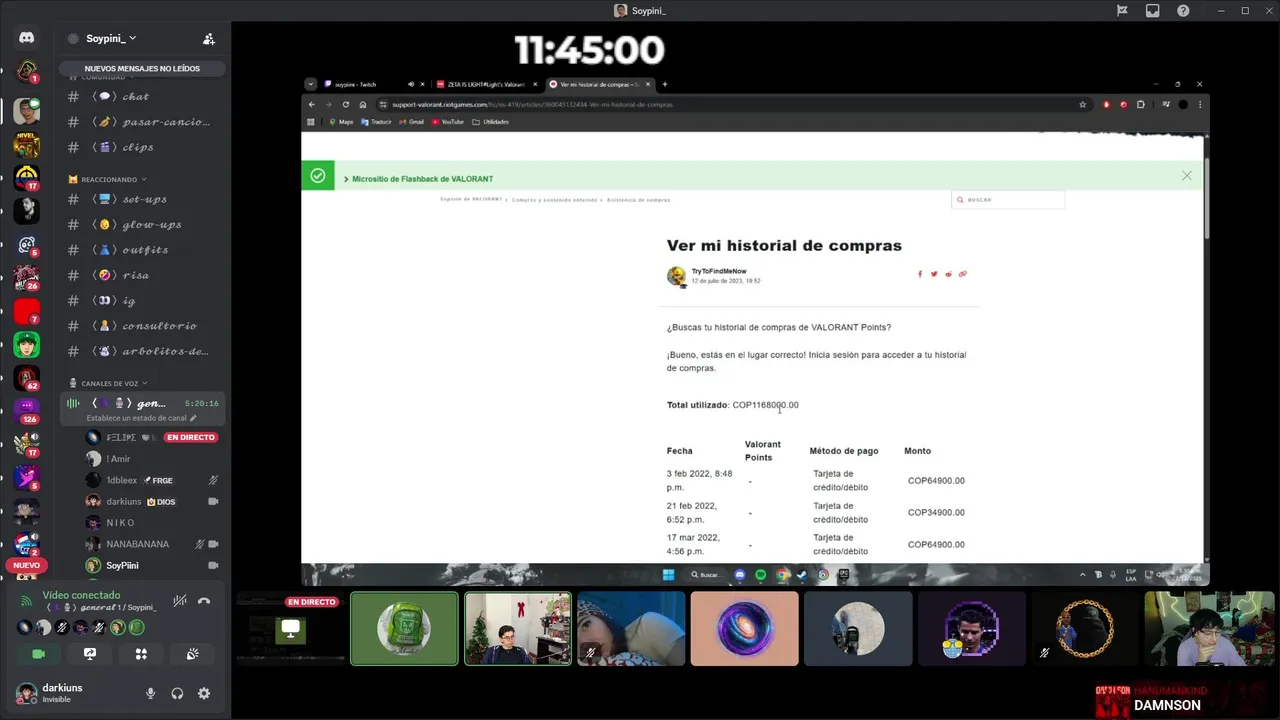The image size is (1280, 720).
Task: Expand 'Micrositio de Flashback de VALORANT' banner
Action: (418, 179)
